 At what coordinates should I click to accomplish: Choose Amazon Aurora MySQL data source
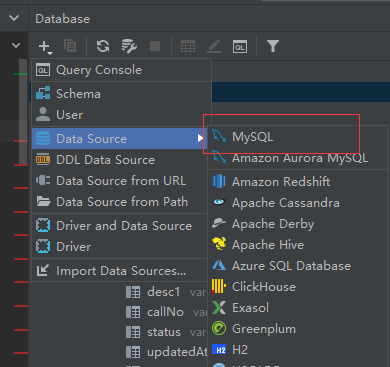point(297,158)
